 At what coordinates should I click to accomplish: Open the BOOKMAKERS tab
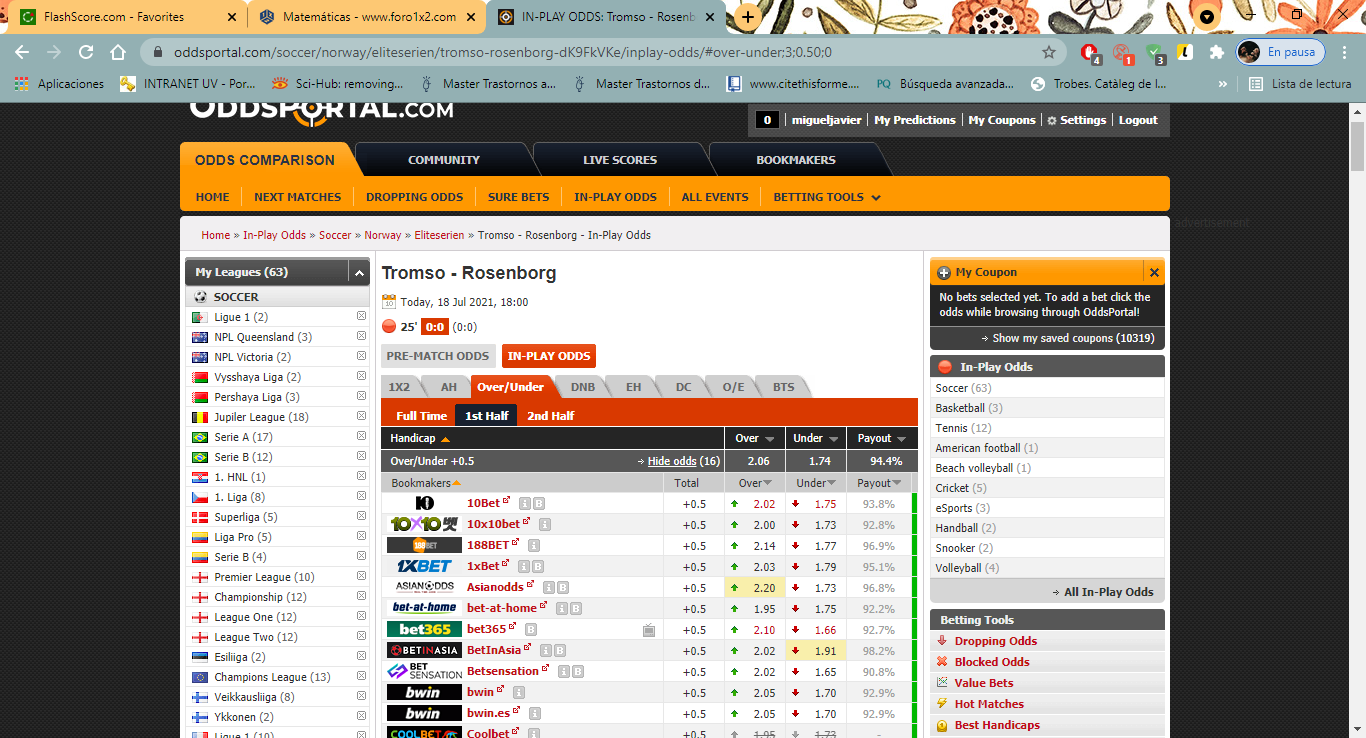click(796, 160)
